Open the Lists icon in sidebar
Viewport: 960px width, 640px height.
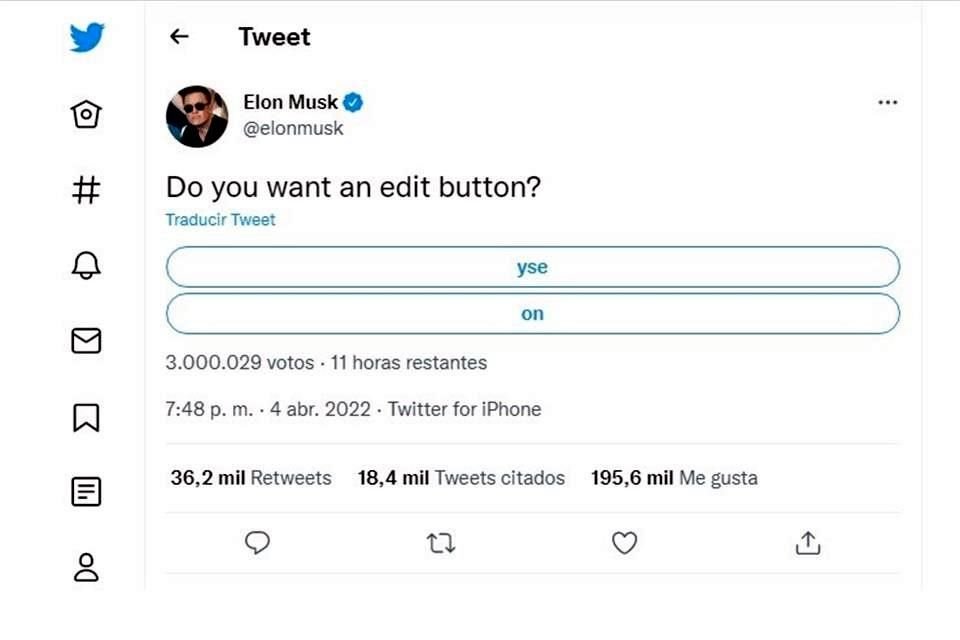pyautogui.click(x=87, y=492)
